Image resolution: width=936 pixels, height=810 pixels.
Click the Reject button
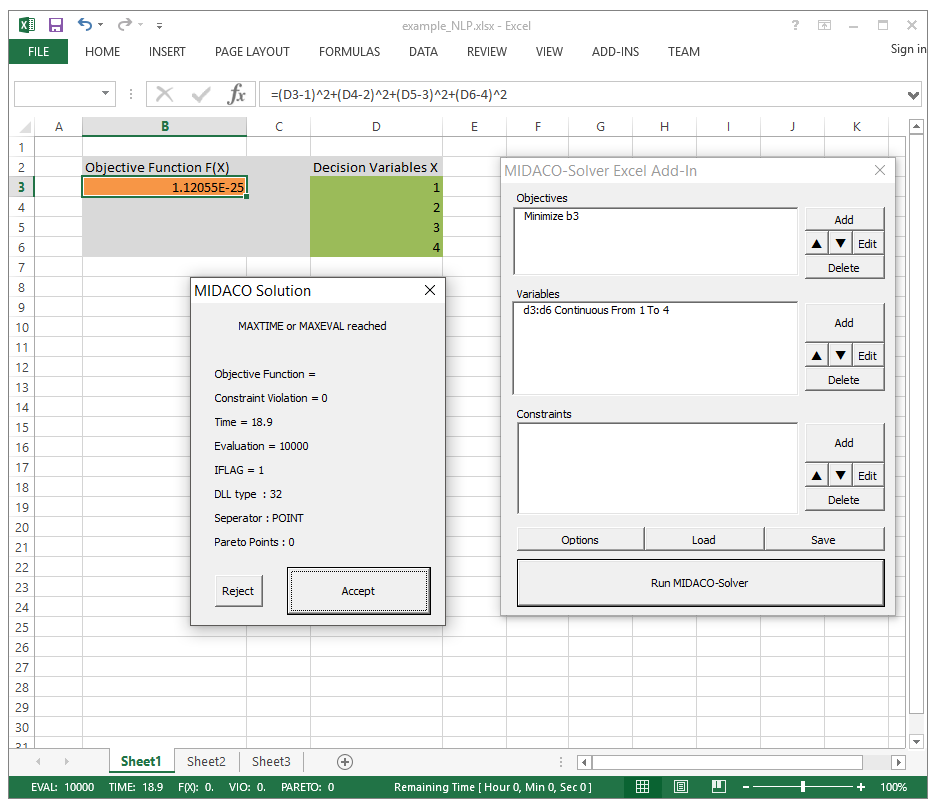click(238, 591)
